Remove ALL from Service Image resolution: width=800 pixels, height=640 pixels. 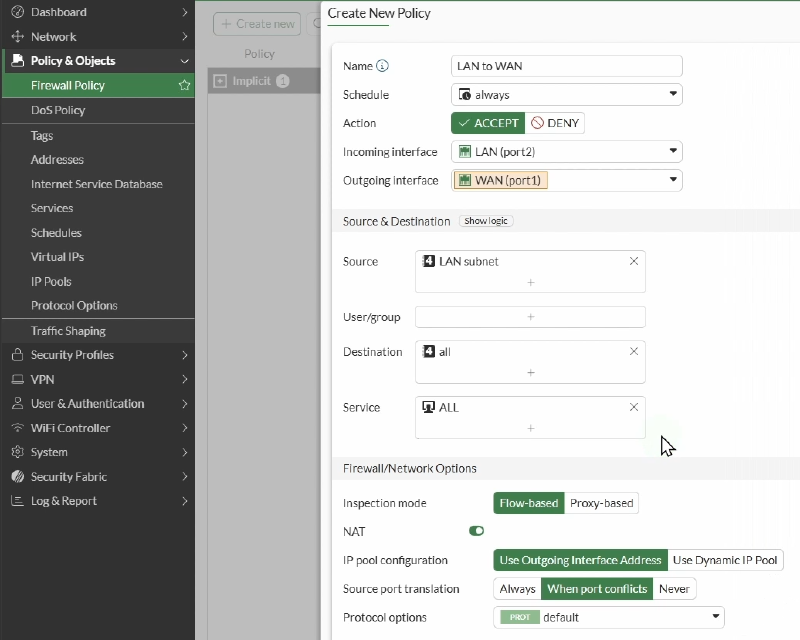pyautogui.click(x=634, y=407)
